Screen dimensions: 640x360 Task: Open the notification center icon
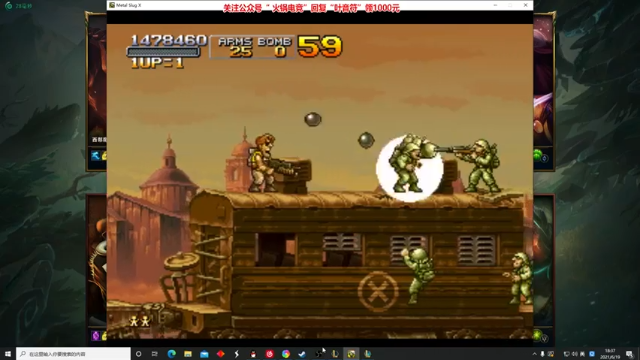tap(629, 354)
